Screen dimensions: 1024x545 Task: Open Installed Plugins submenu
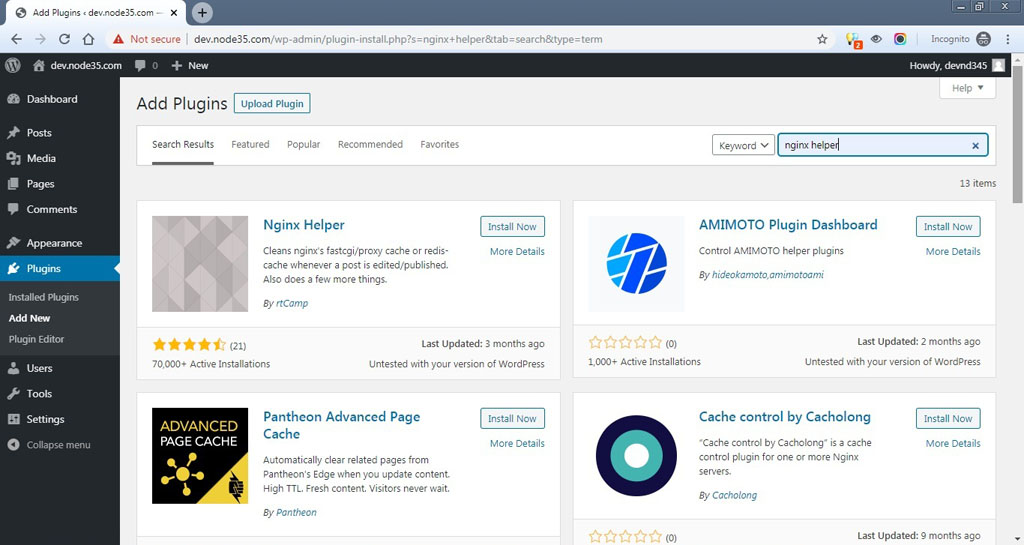(x=44, y=297)
